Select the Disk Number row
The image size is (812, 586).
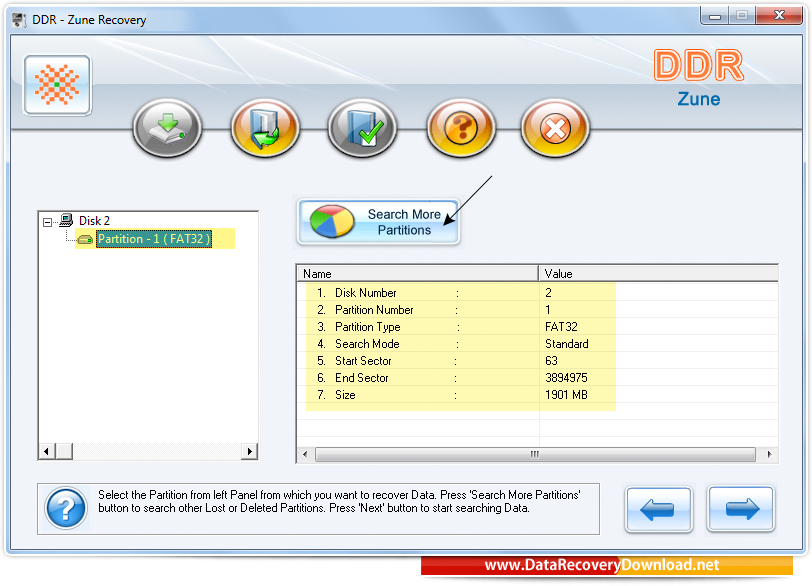point(537,292)
